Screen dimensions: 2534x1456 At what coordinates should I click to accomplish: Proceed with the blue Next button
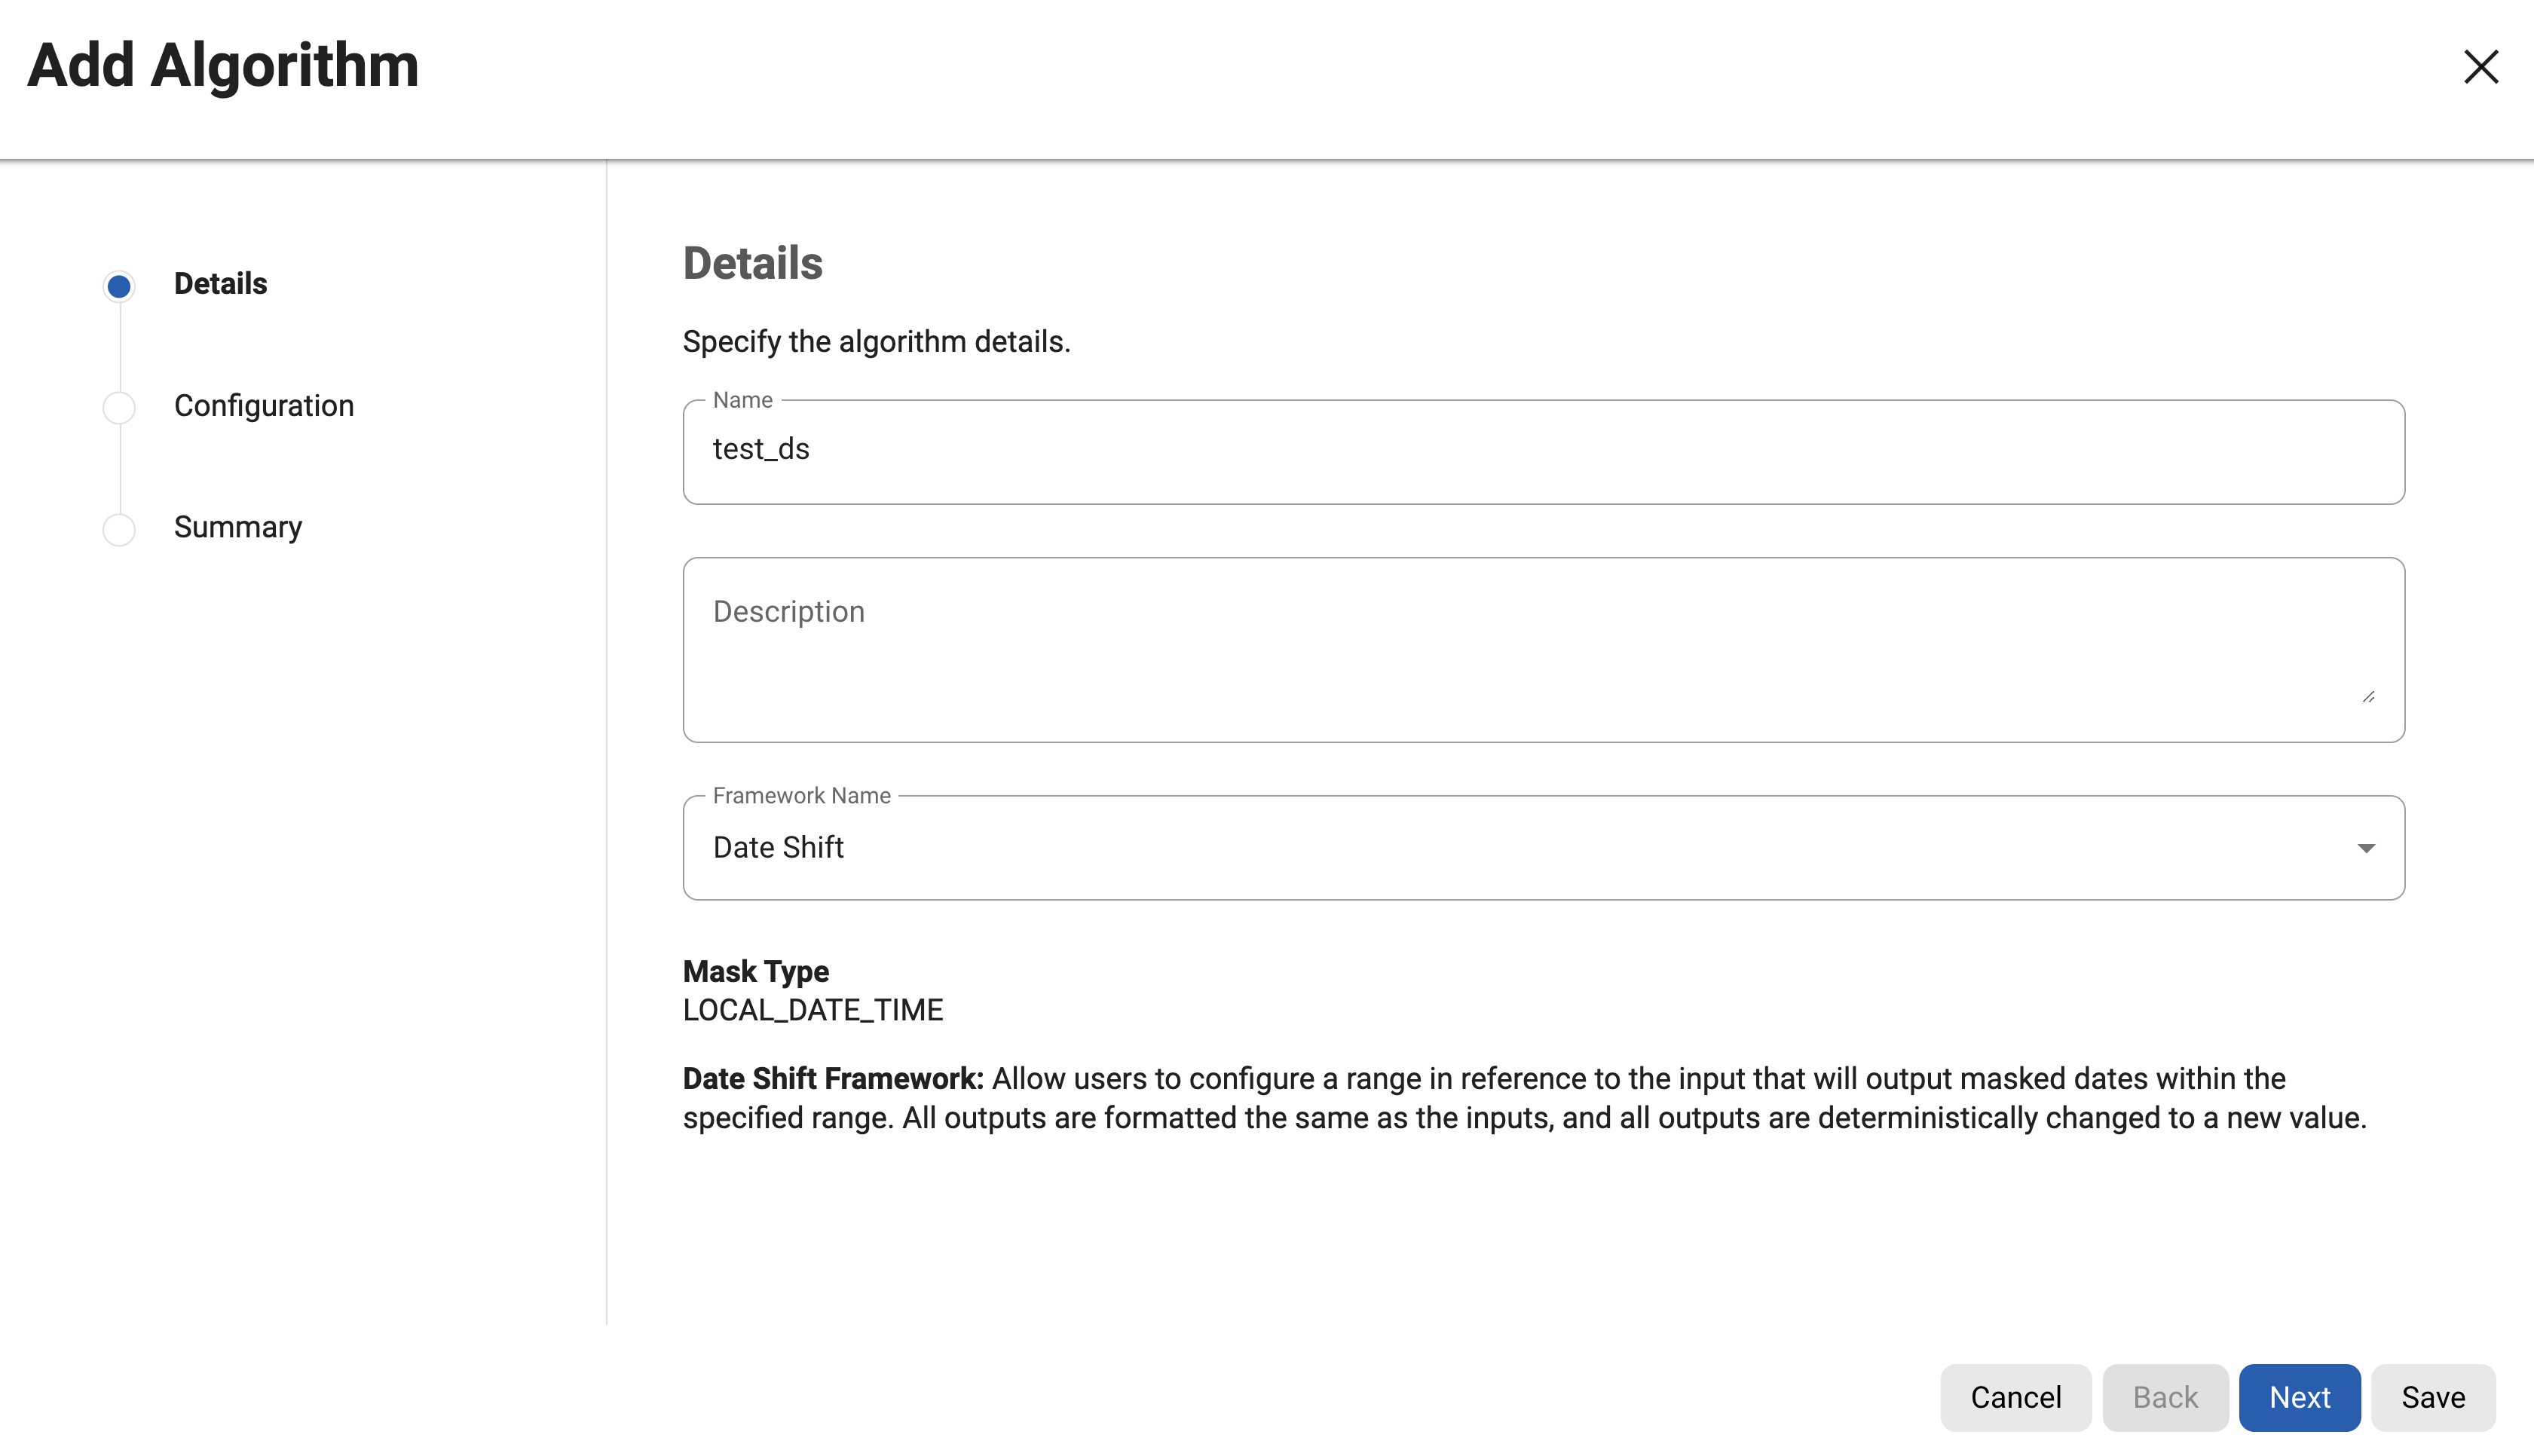(x=2299, y=1397)
